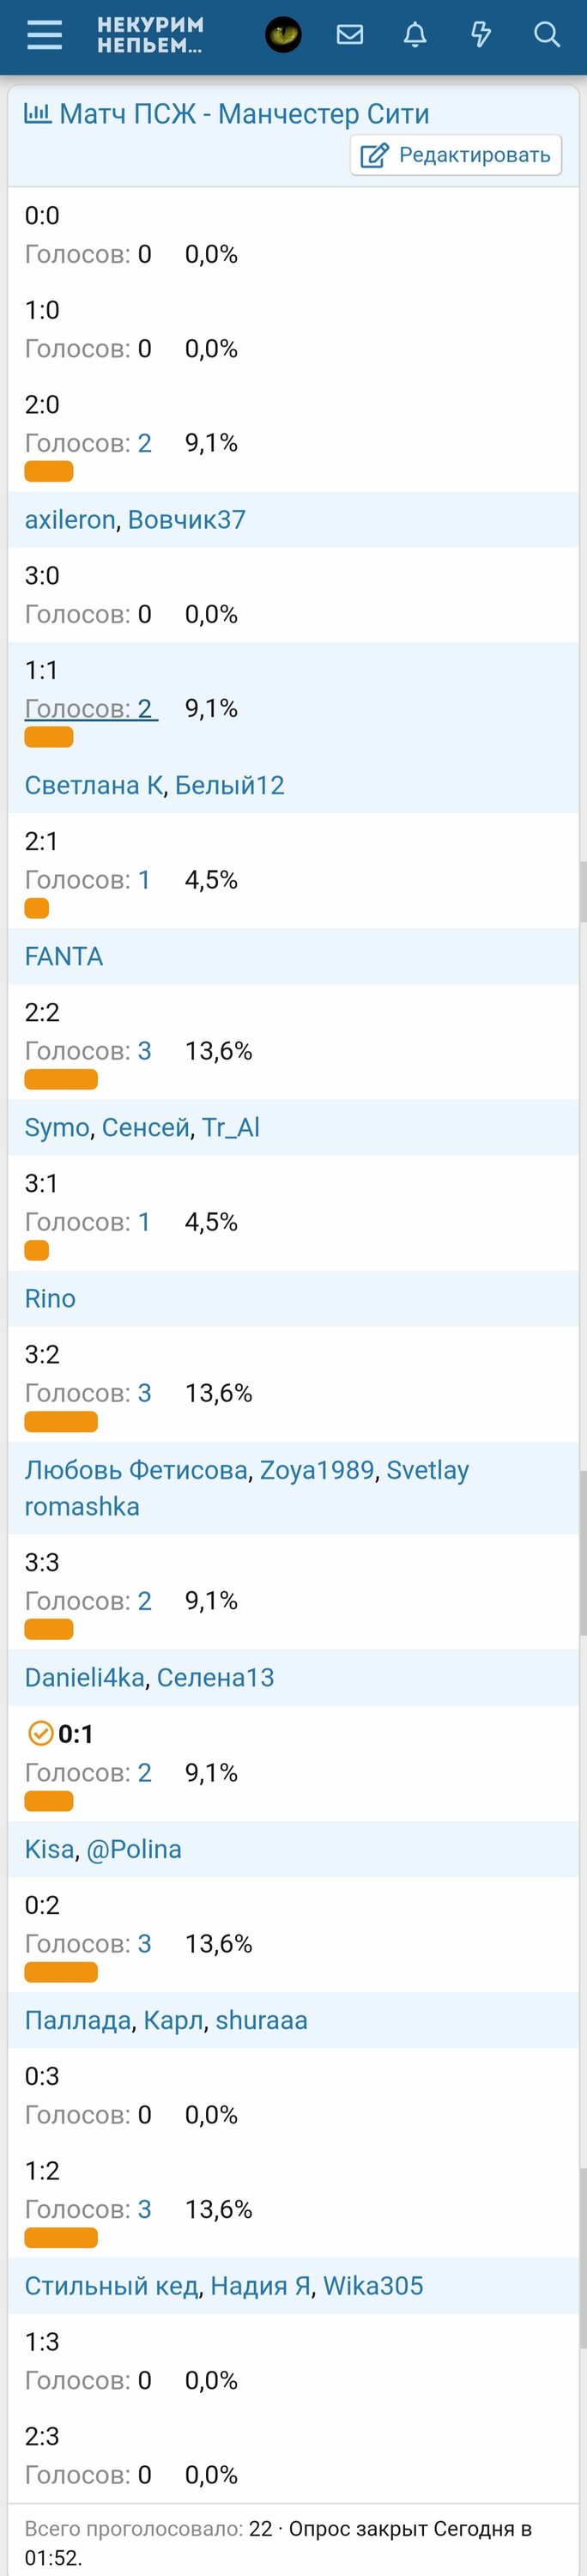Click the poll chart icon beside title
The width and height of the screenshot is (587, 2576).
37,114
